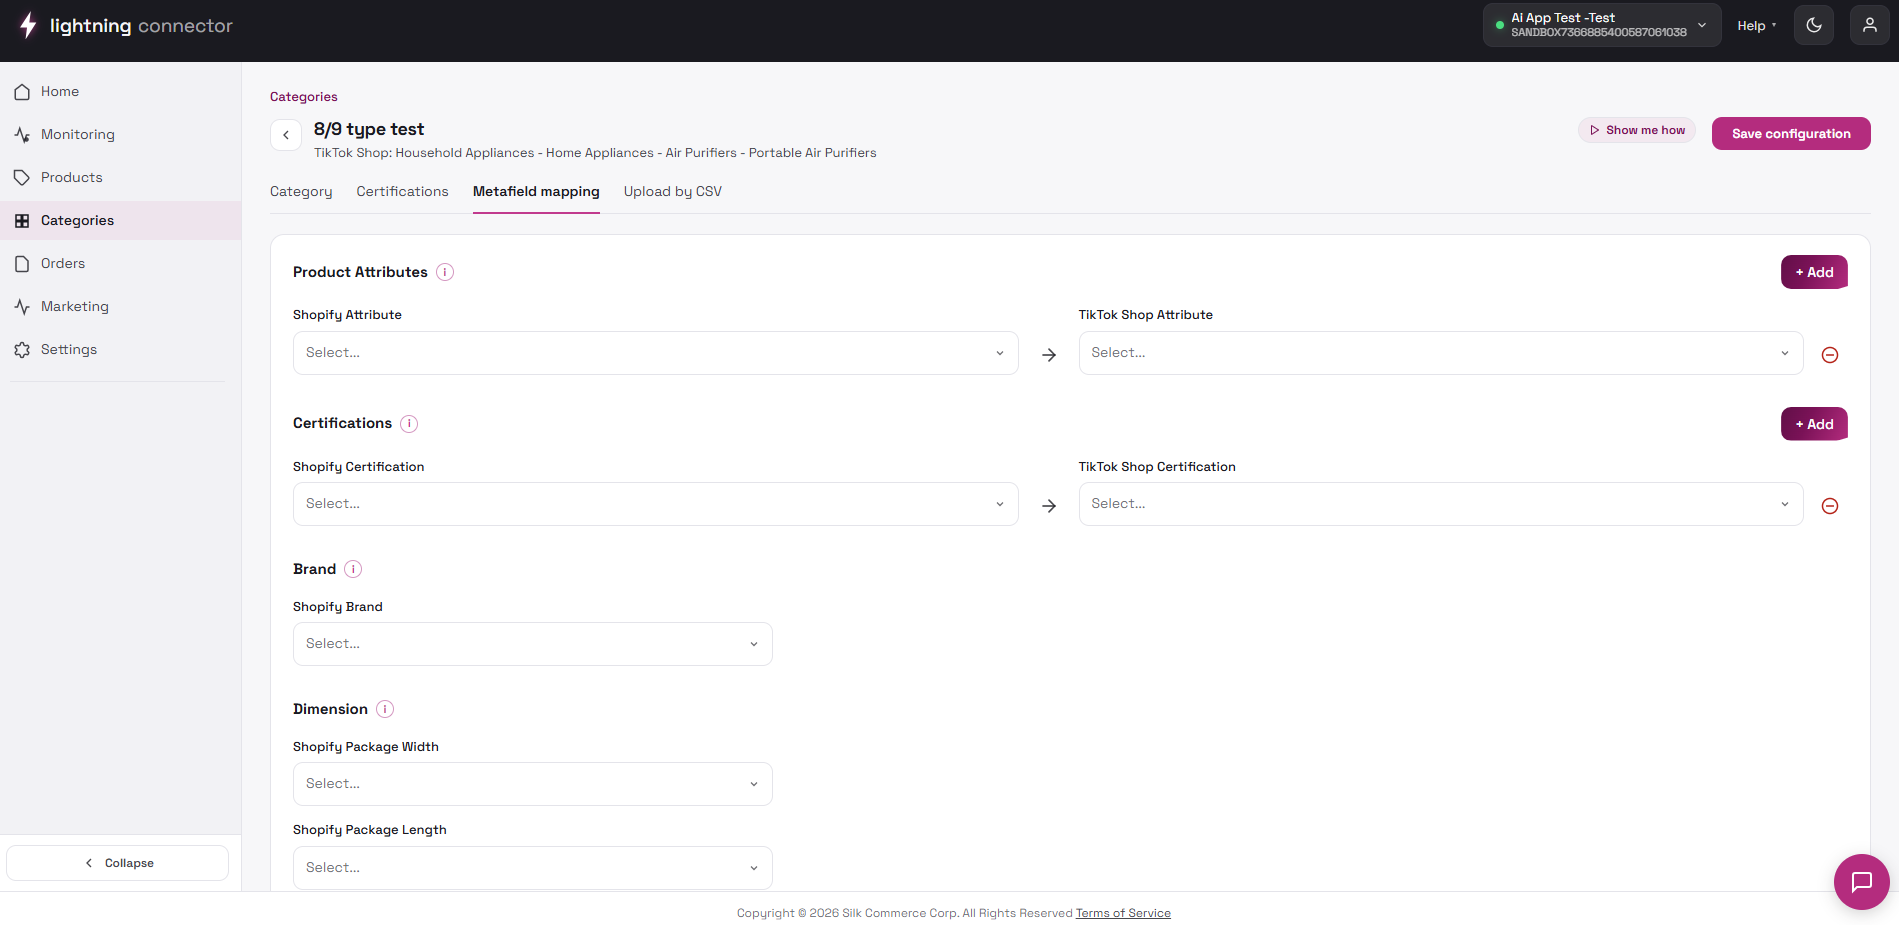Click the Categories grid icon in sidebar

click(22, 221)
